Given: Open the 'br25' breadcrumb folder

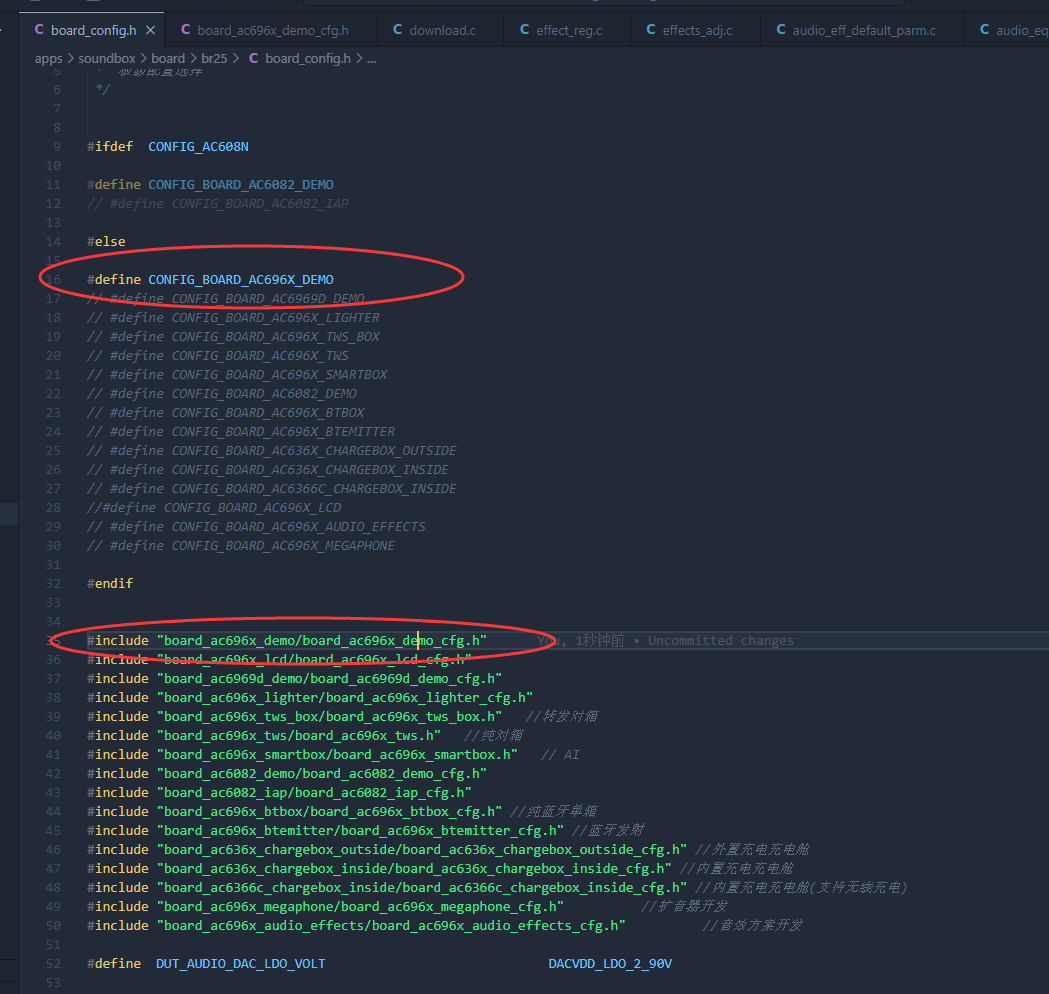Looking at the screenshot, I should (214, 59).
